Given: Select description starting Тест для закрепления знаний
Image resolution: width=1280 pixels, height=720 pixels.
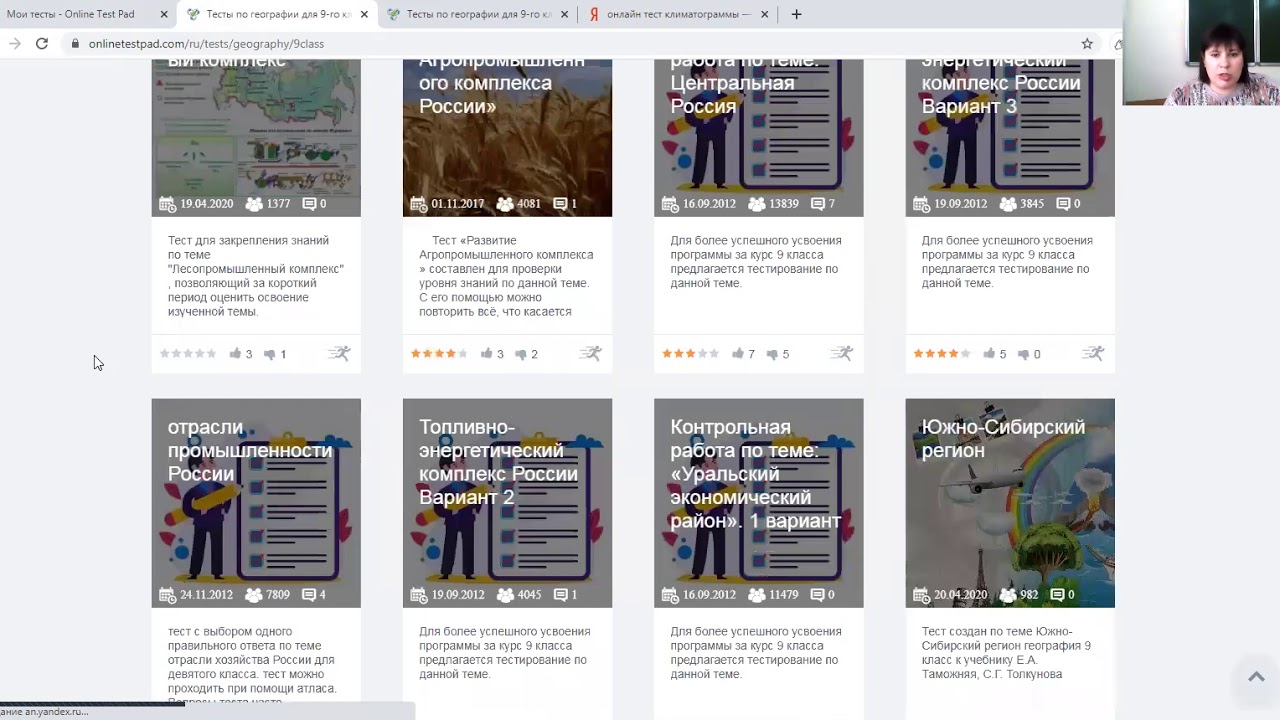Looking at the screenshot, I should pyautogui.click(x=256, y=276).
